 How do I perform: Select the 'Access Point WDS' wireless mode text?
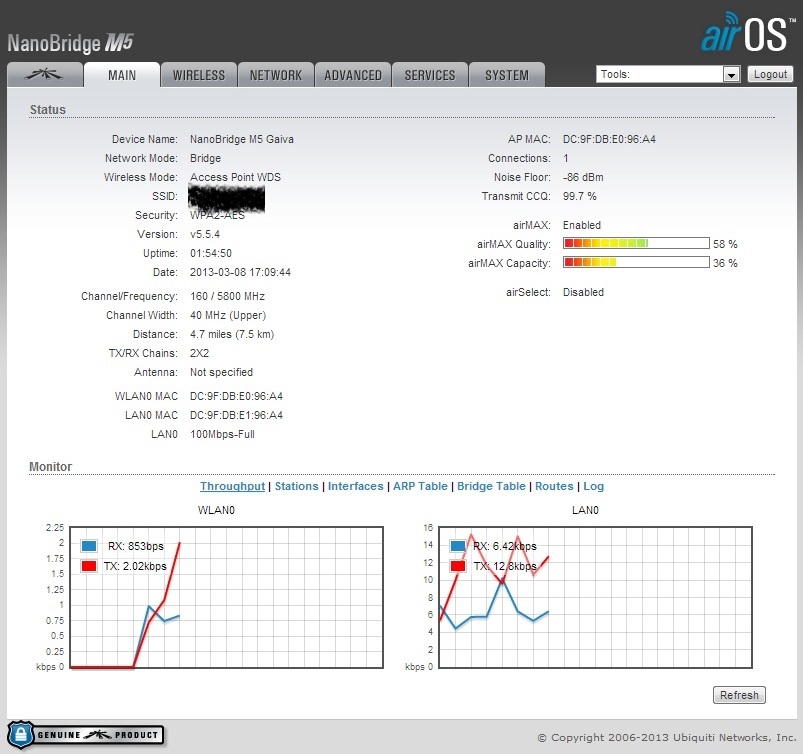(x=236, y=177)
